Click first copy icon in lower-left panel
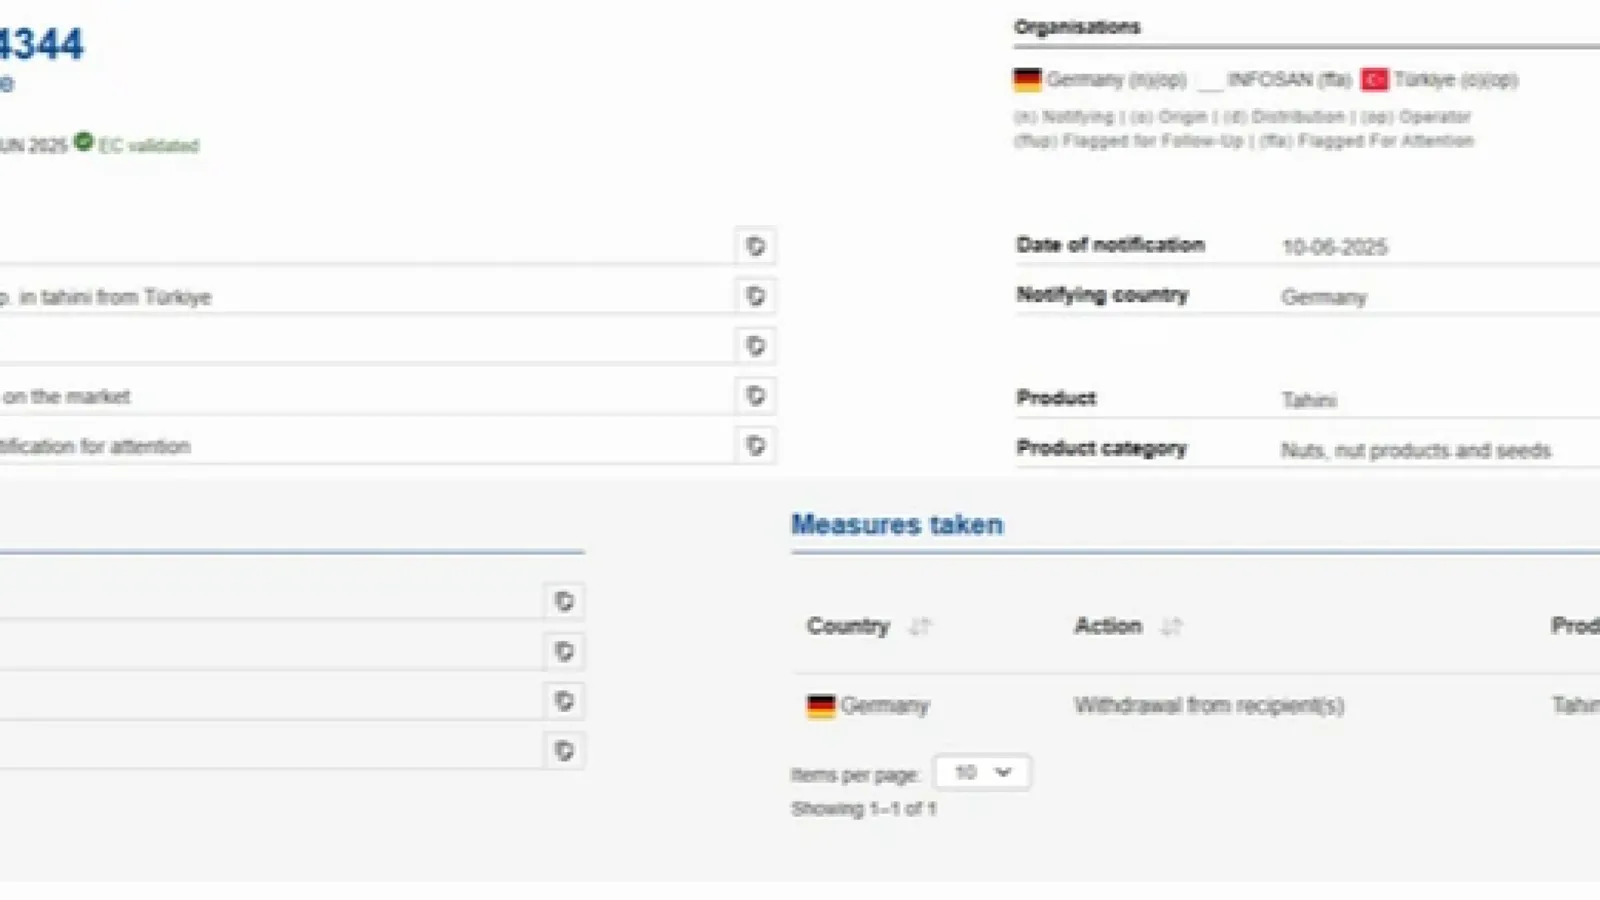Image resolution: width=1600 pixels, height=900 pixels. [x=564, y=601]
